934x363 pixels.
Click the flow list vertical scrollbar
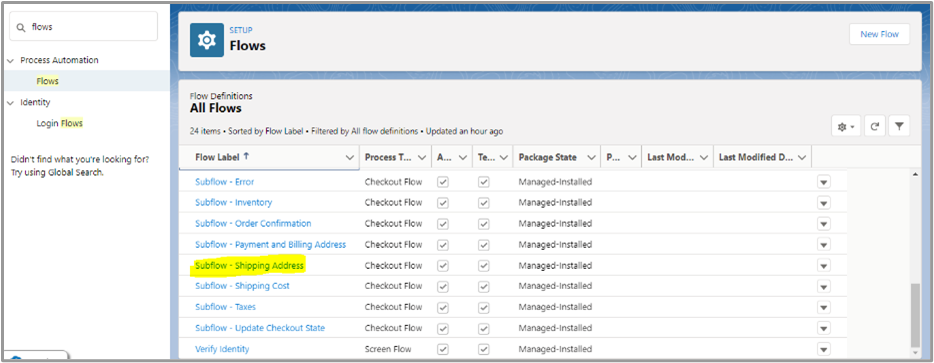tap(916, 316)
